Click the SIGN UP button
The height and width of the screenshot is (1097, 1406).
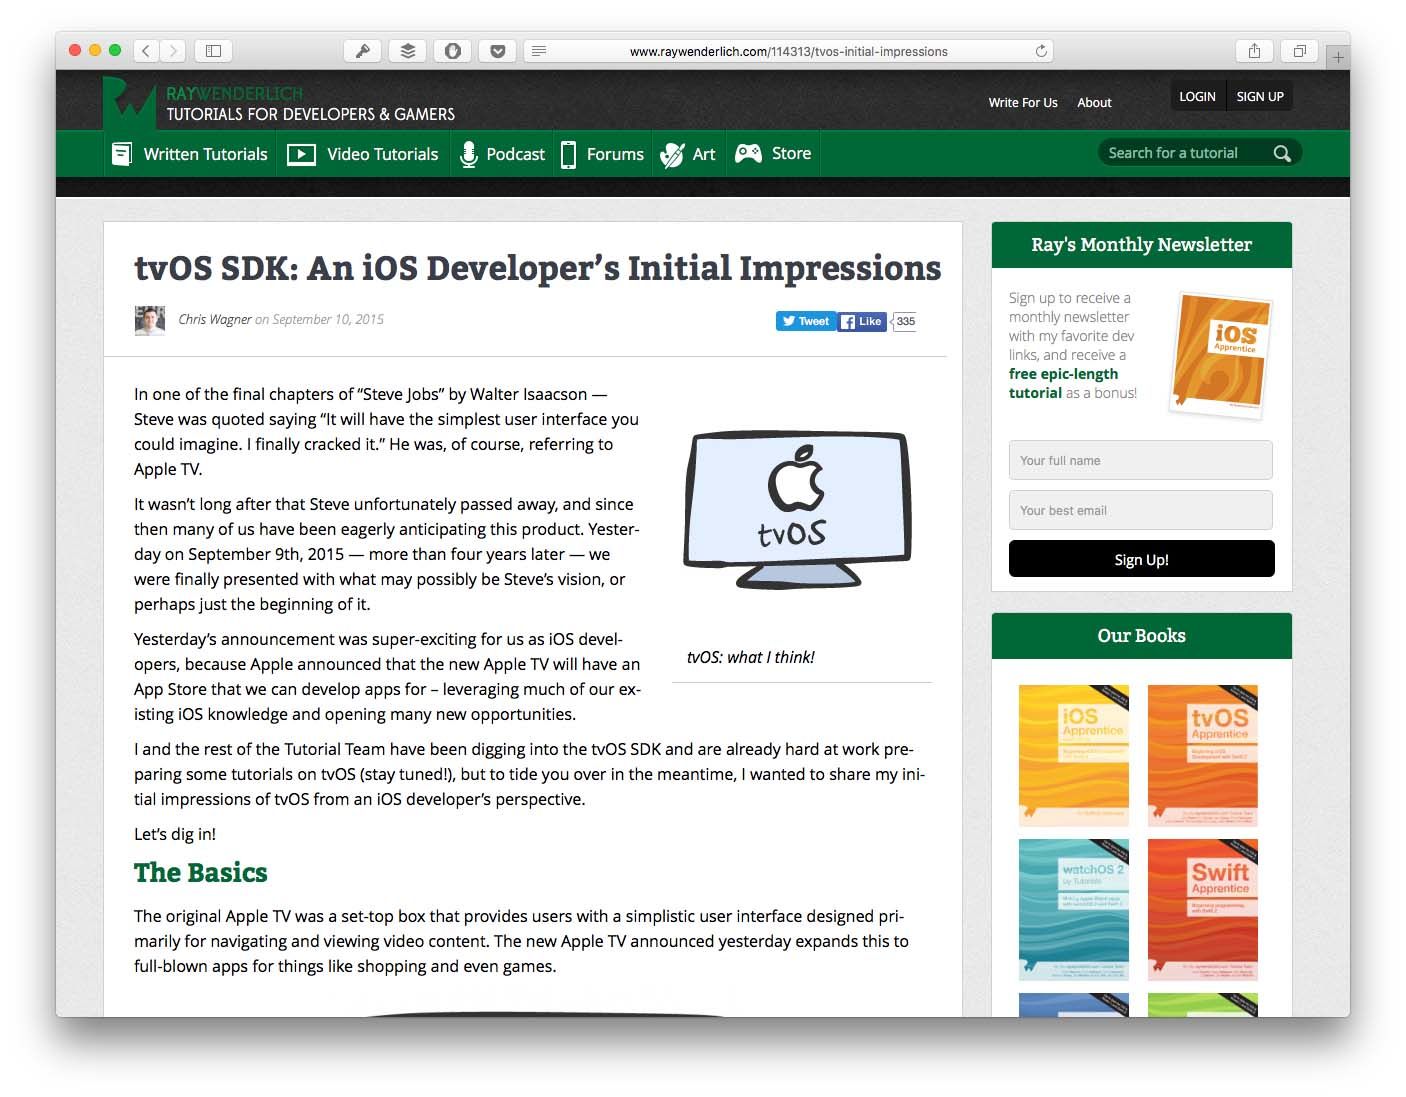pos(1260,96)
